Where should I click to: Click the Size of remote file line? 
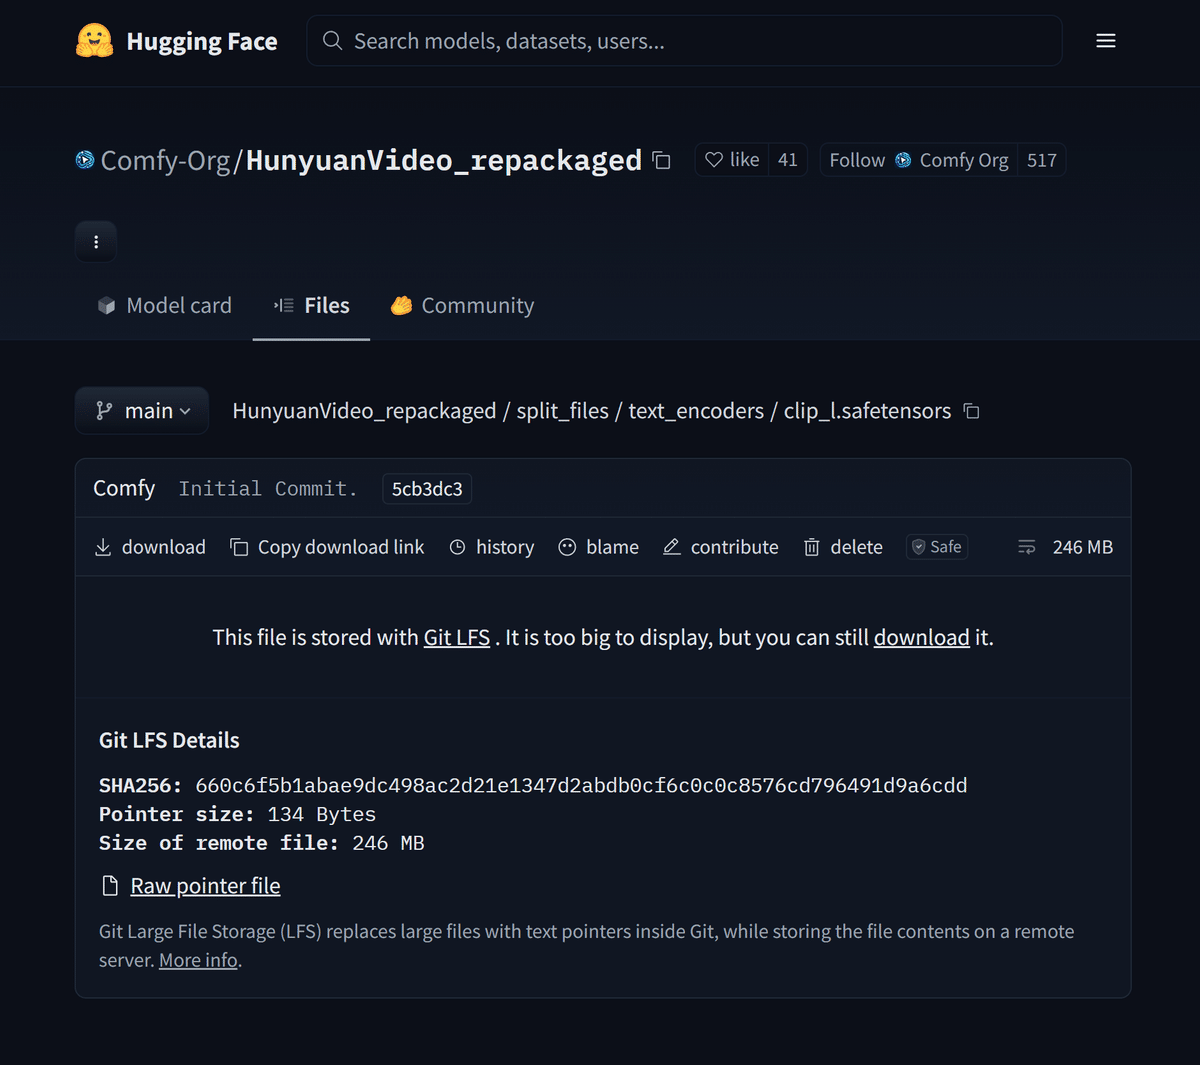(262, 844)
